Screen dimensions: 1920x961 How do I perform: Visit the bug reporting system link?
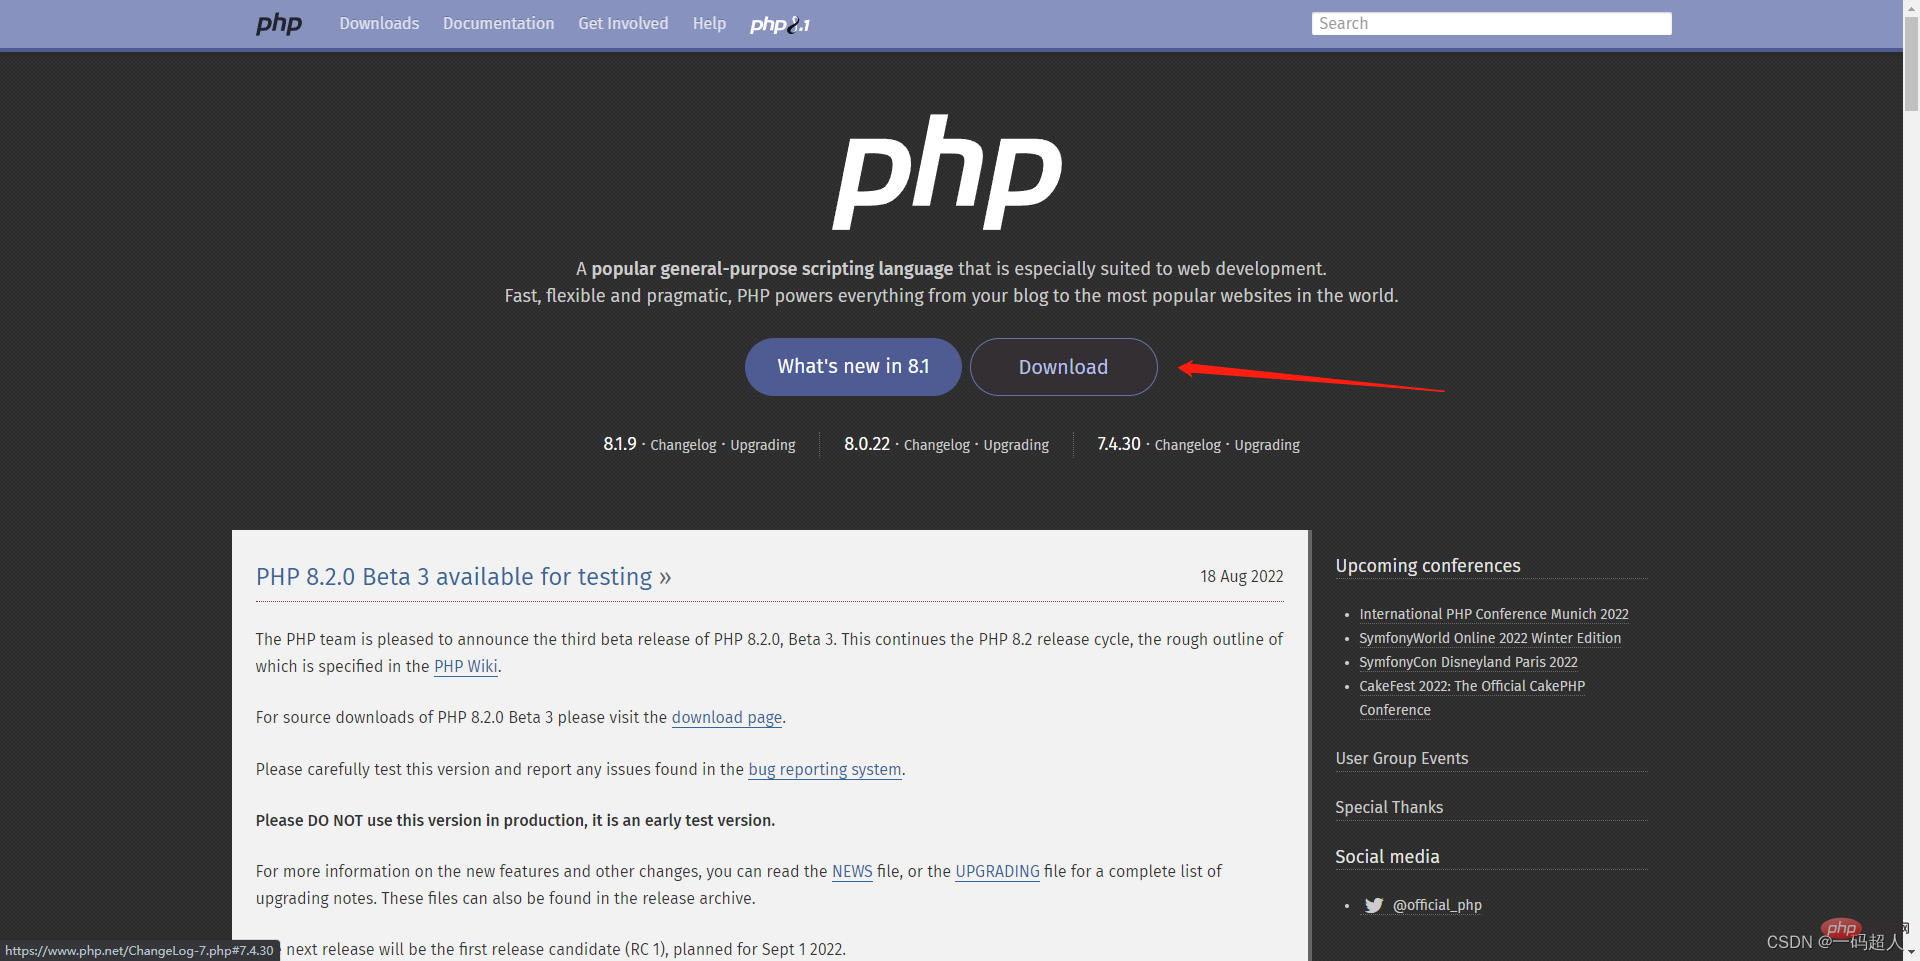824,769
